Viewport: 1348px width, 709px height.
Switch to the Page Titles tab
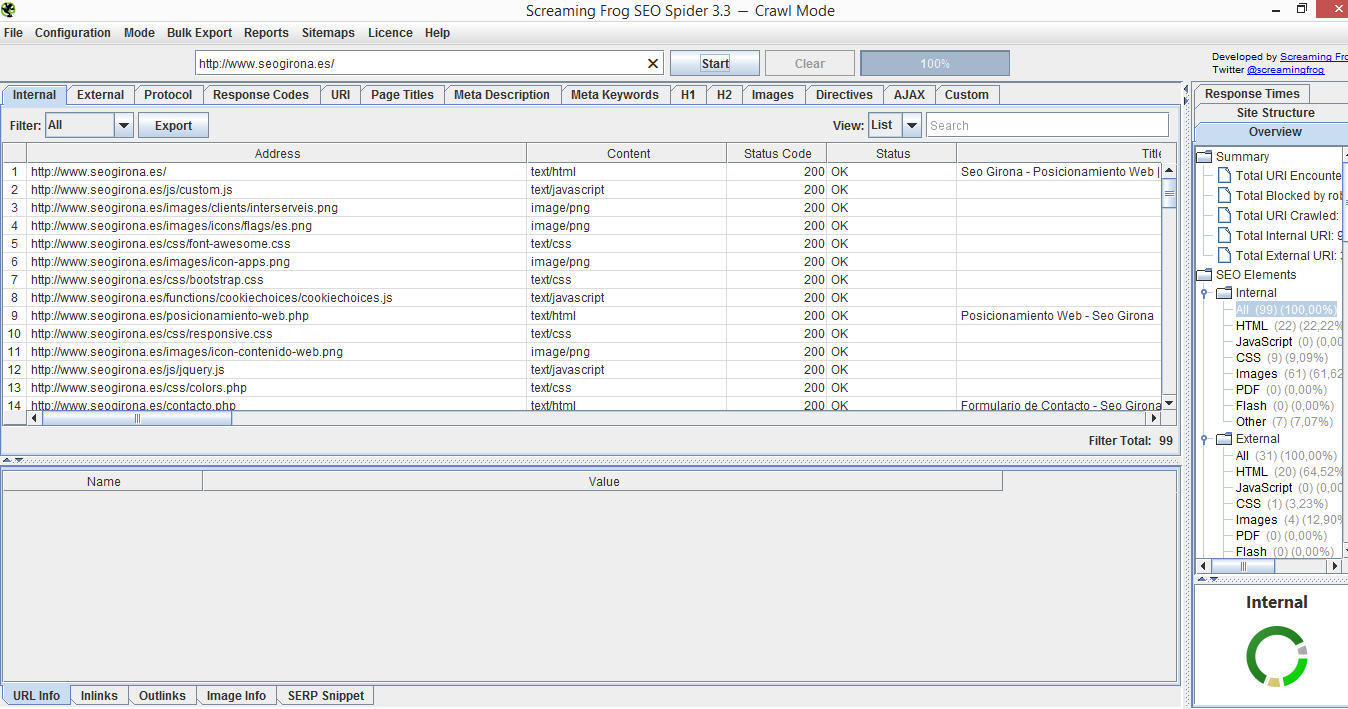click(402, 95)
